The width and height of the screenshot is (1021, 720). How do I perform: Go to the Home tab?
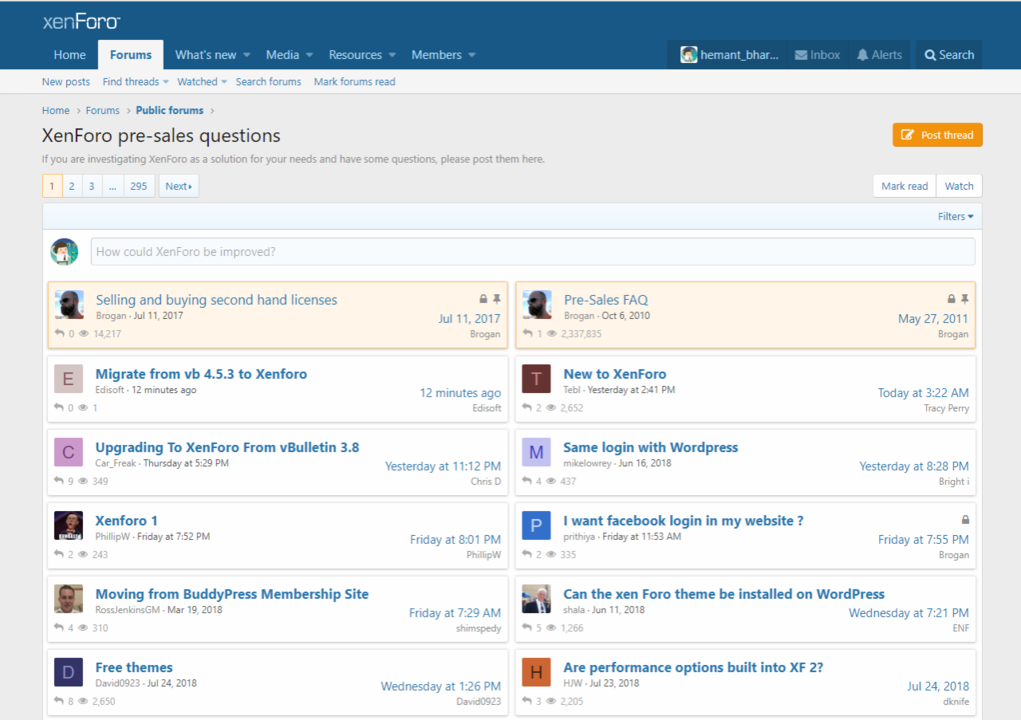[x=70, y=55]
